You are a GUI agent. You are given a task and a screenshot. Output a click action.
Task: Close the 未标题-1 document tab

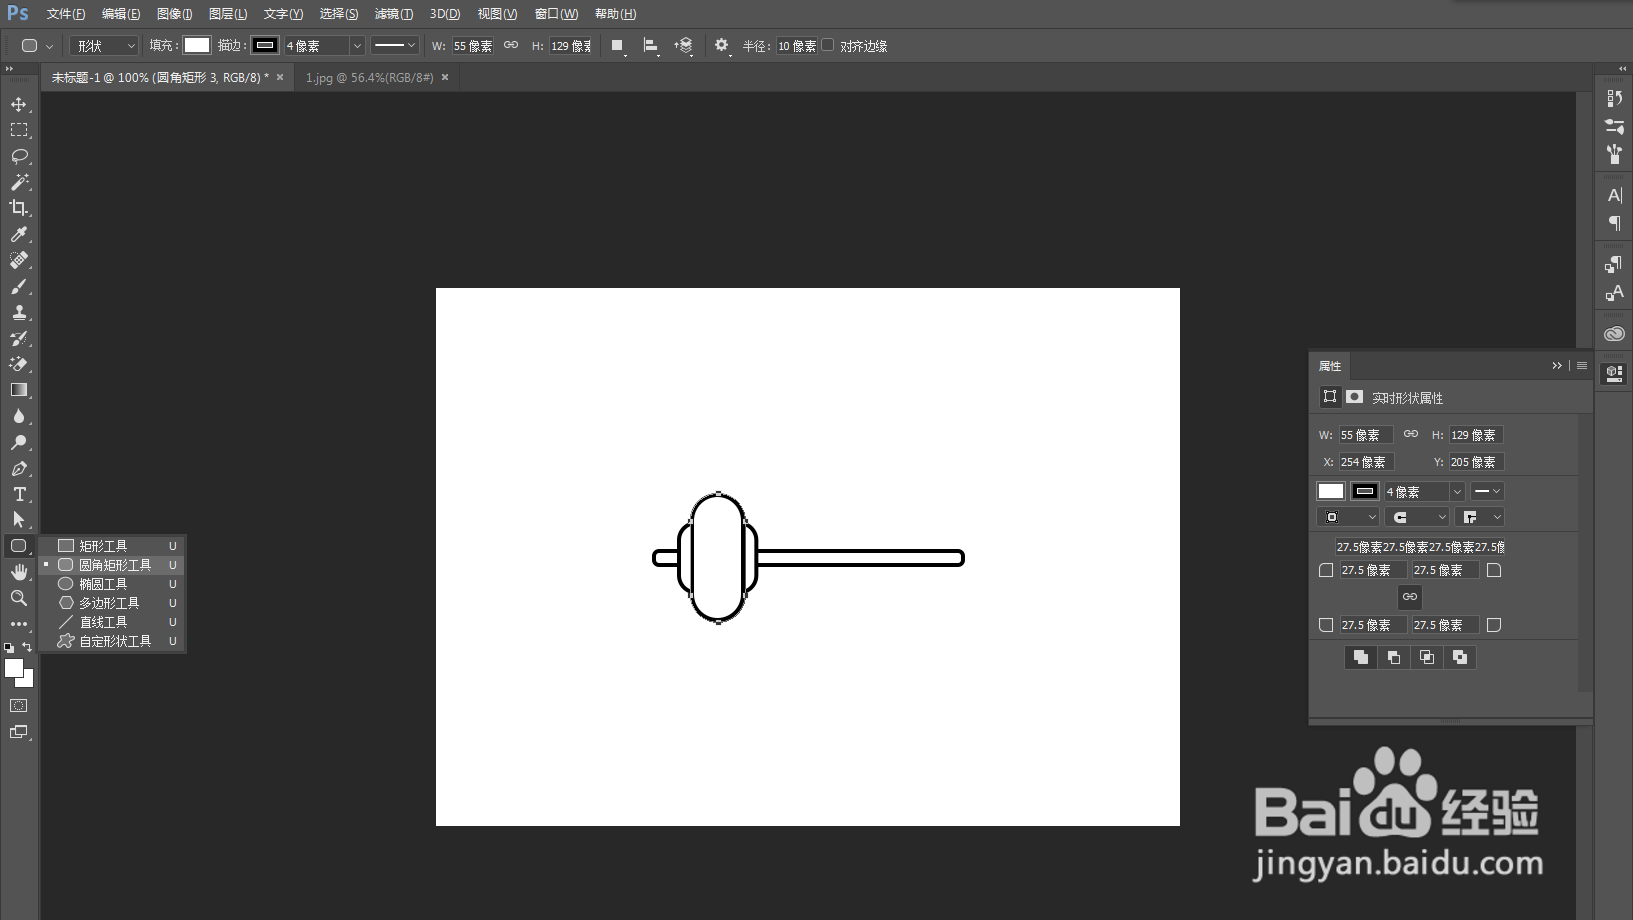(x=280, y=77)
